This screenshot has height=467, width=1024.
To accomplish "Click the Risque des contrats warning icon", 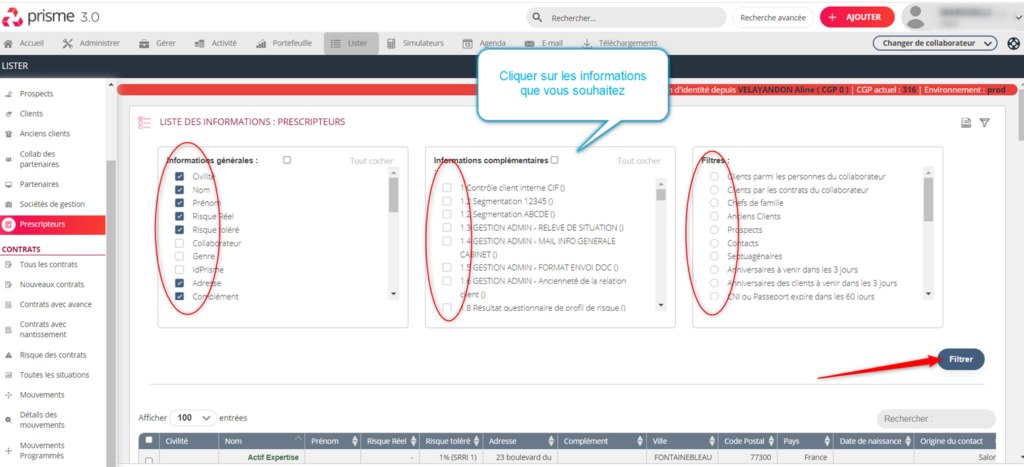I will click(x=9, y=355).
